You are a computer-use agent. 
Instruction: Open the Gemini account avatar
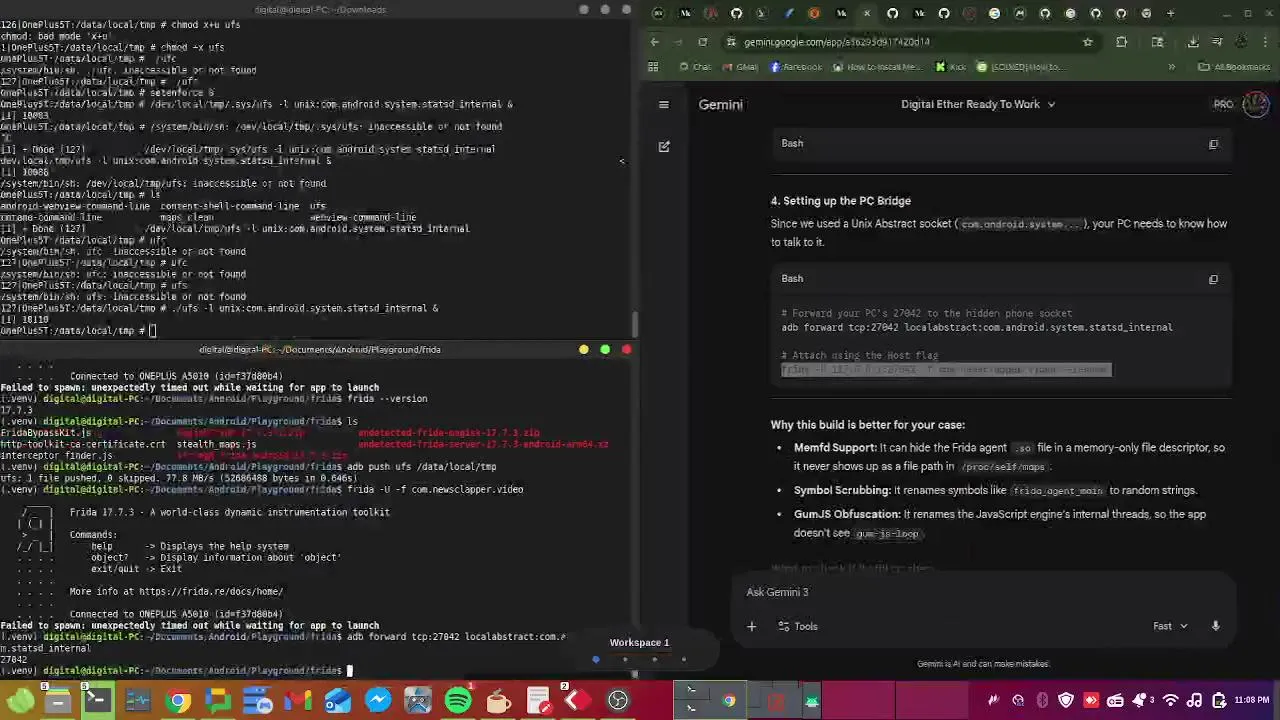(1256, 104)
